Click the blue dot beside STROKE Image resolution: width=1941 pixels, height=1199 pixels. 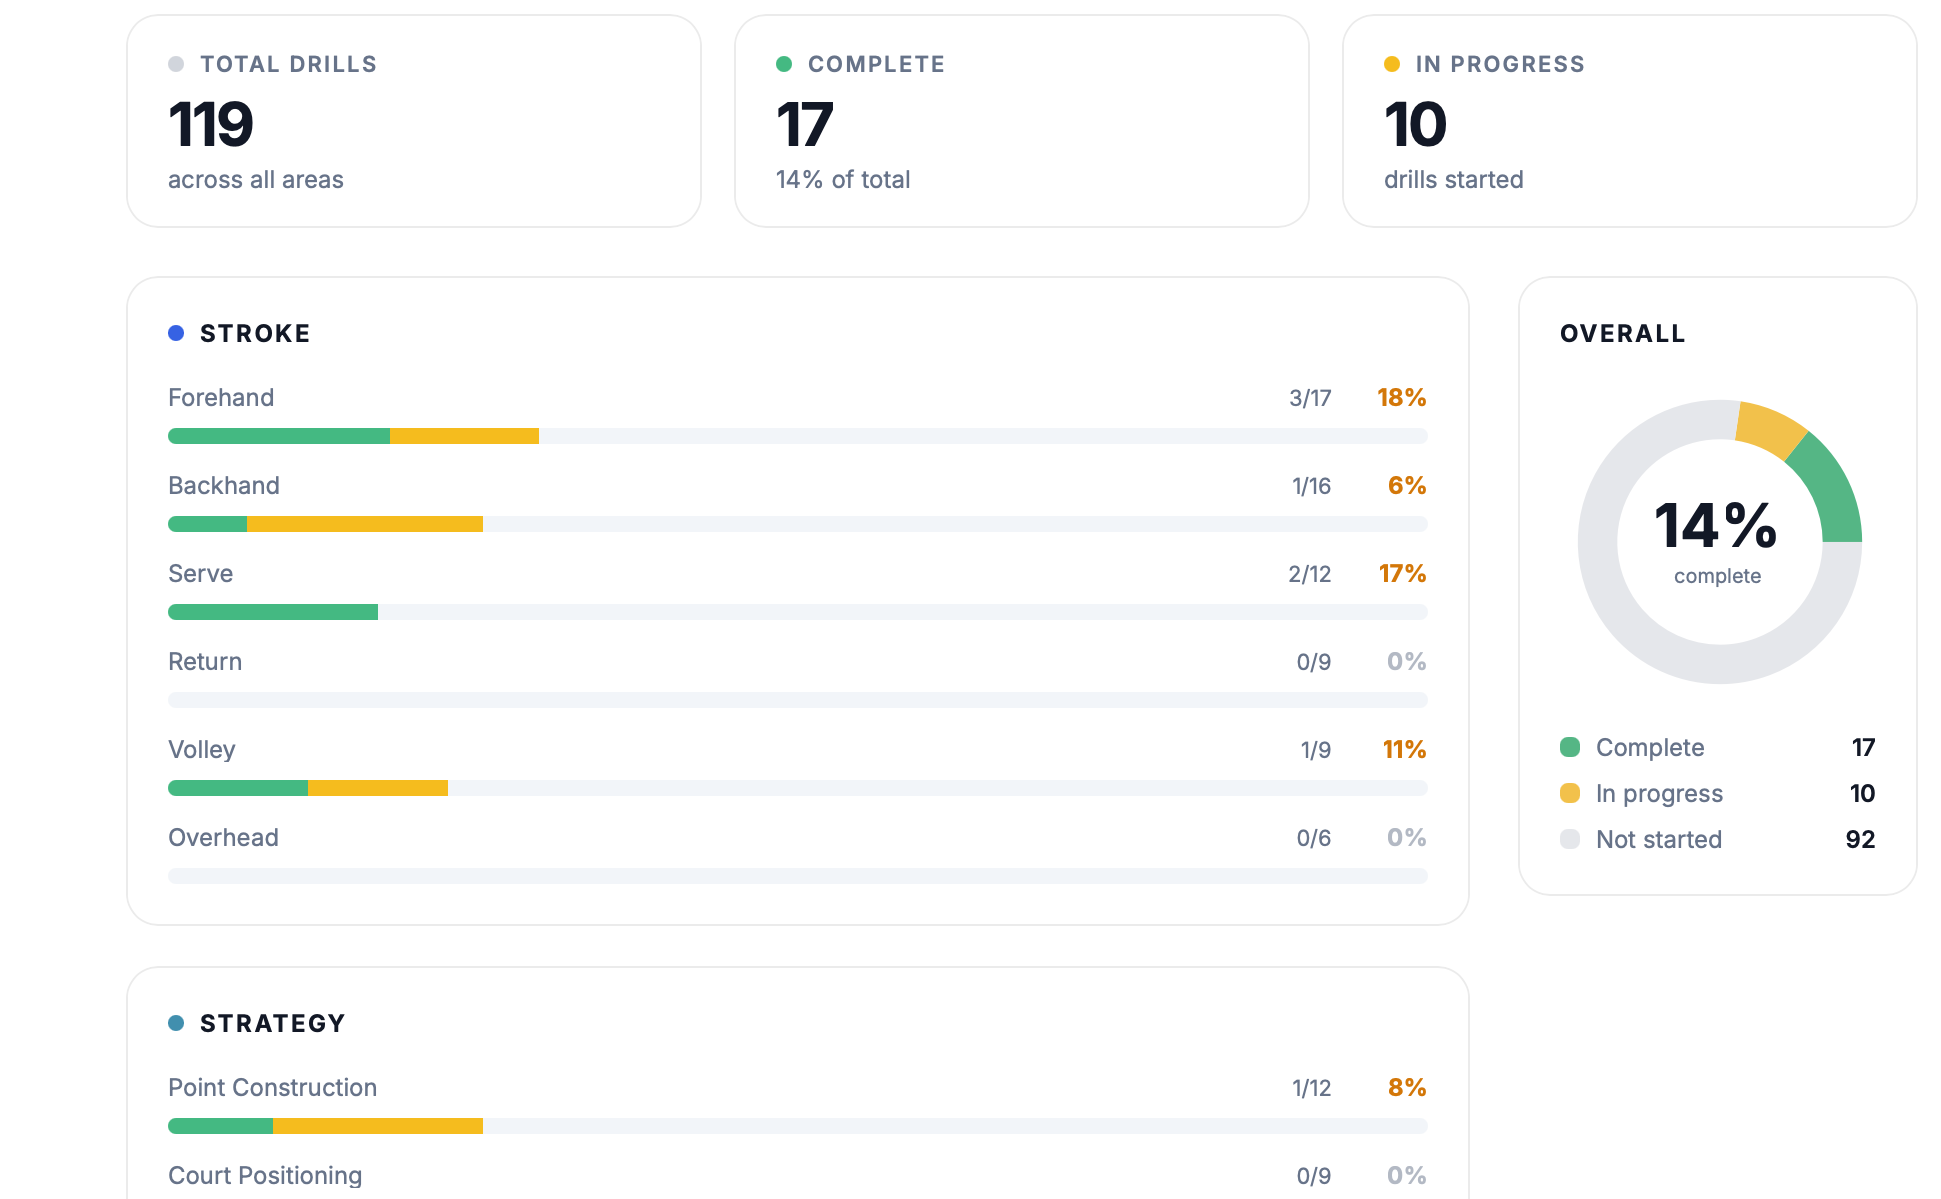(x=176, y=333)
